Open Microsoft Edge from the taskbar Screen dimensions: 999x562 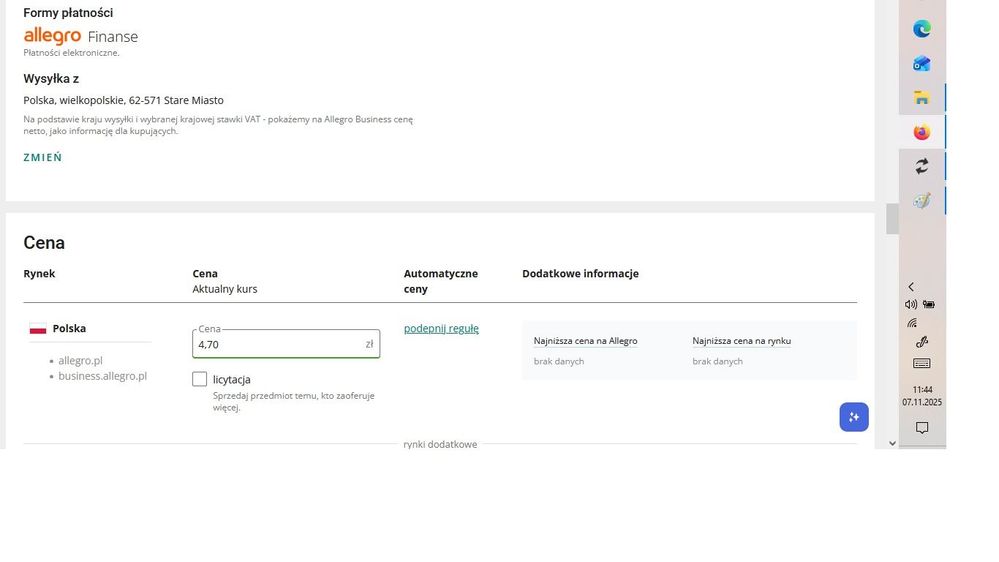[x=921, y=29]
